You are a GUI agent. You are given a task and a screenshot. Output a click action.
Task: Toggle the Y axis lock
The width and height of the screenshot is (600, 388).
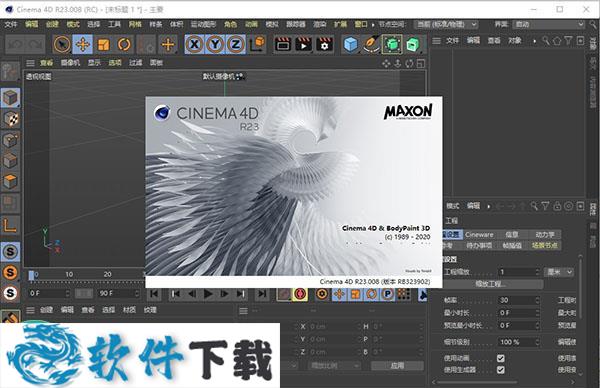pyautogui.click(x=215, y=44)
